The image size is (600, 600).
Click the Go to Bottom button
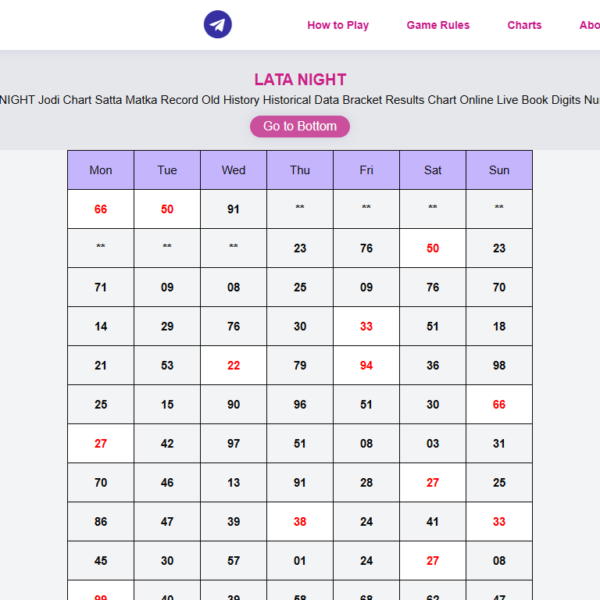300,126
